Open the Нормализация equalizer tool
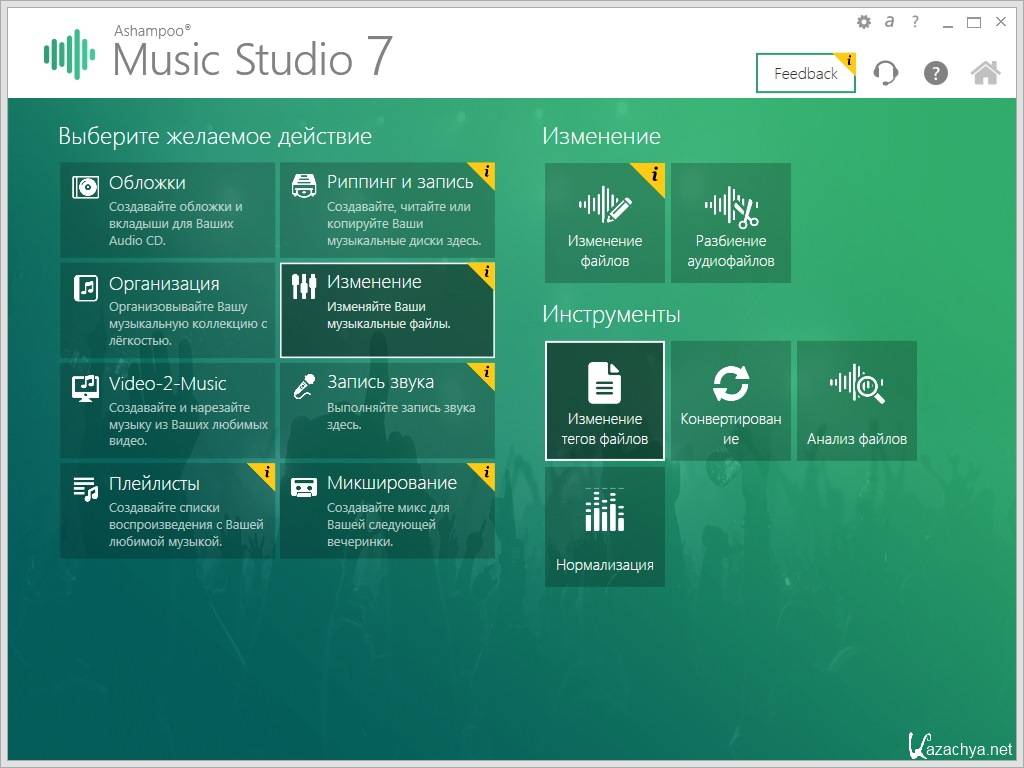Image resolution: width=1024 pixels, height=768 pixels. pos(605,526)
